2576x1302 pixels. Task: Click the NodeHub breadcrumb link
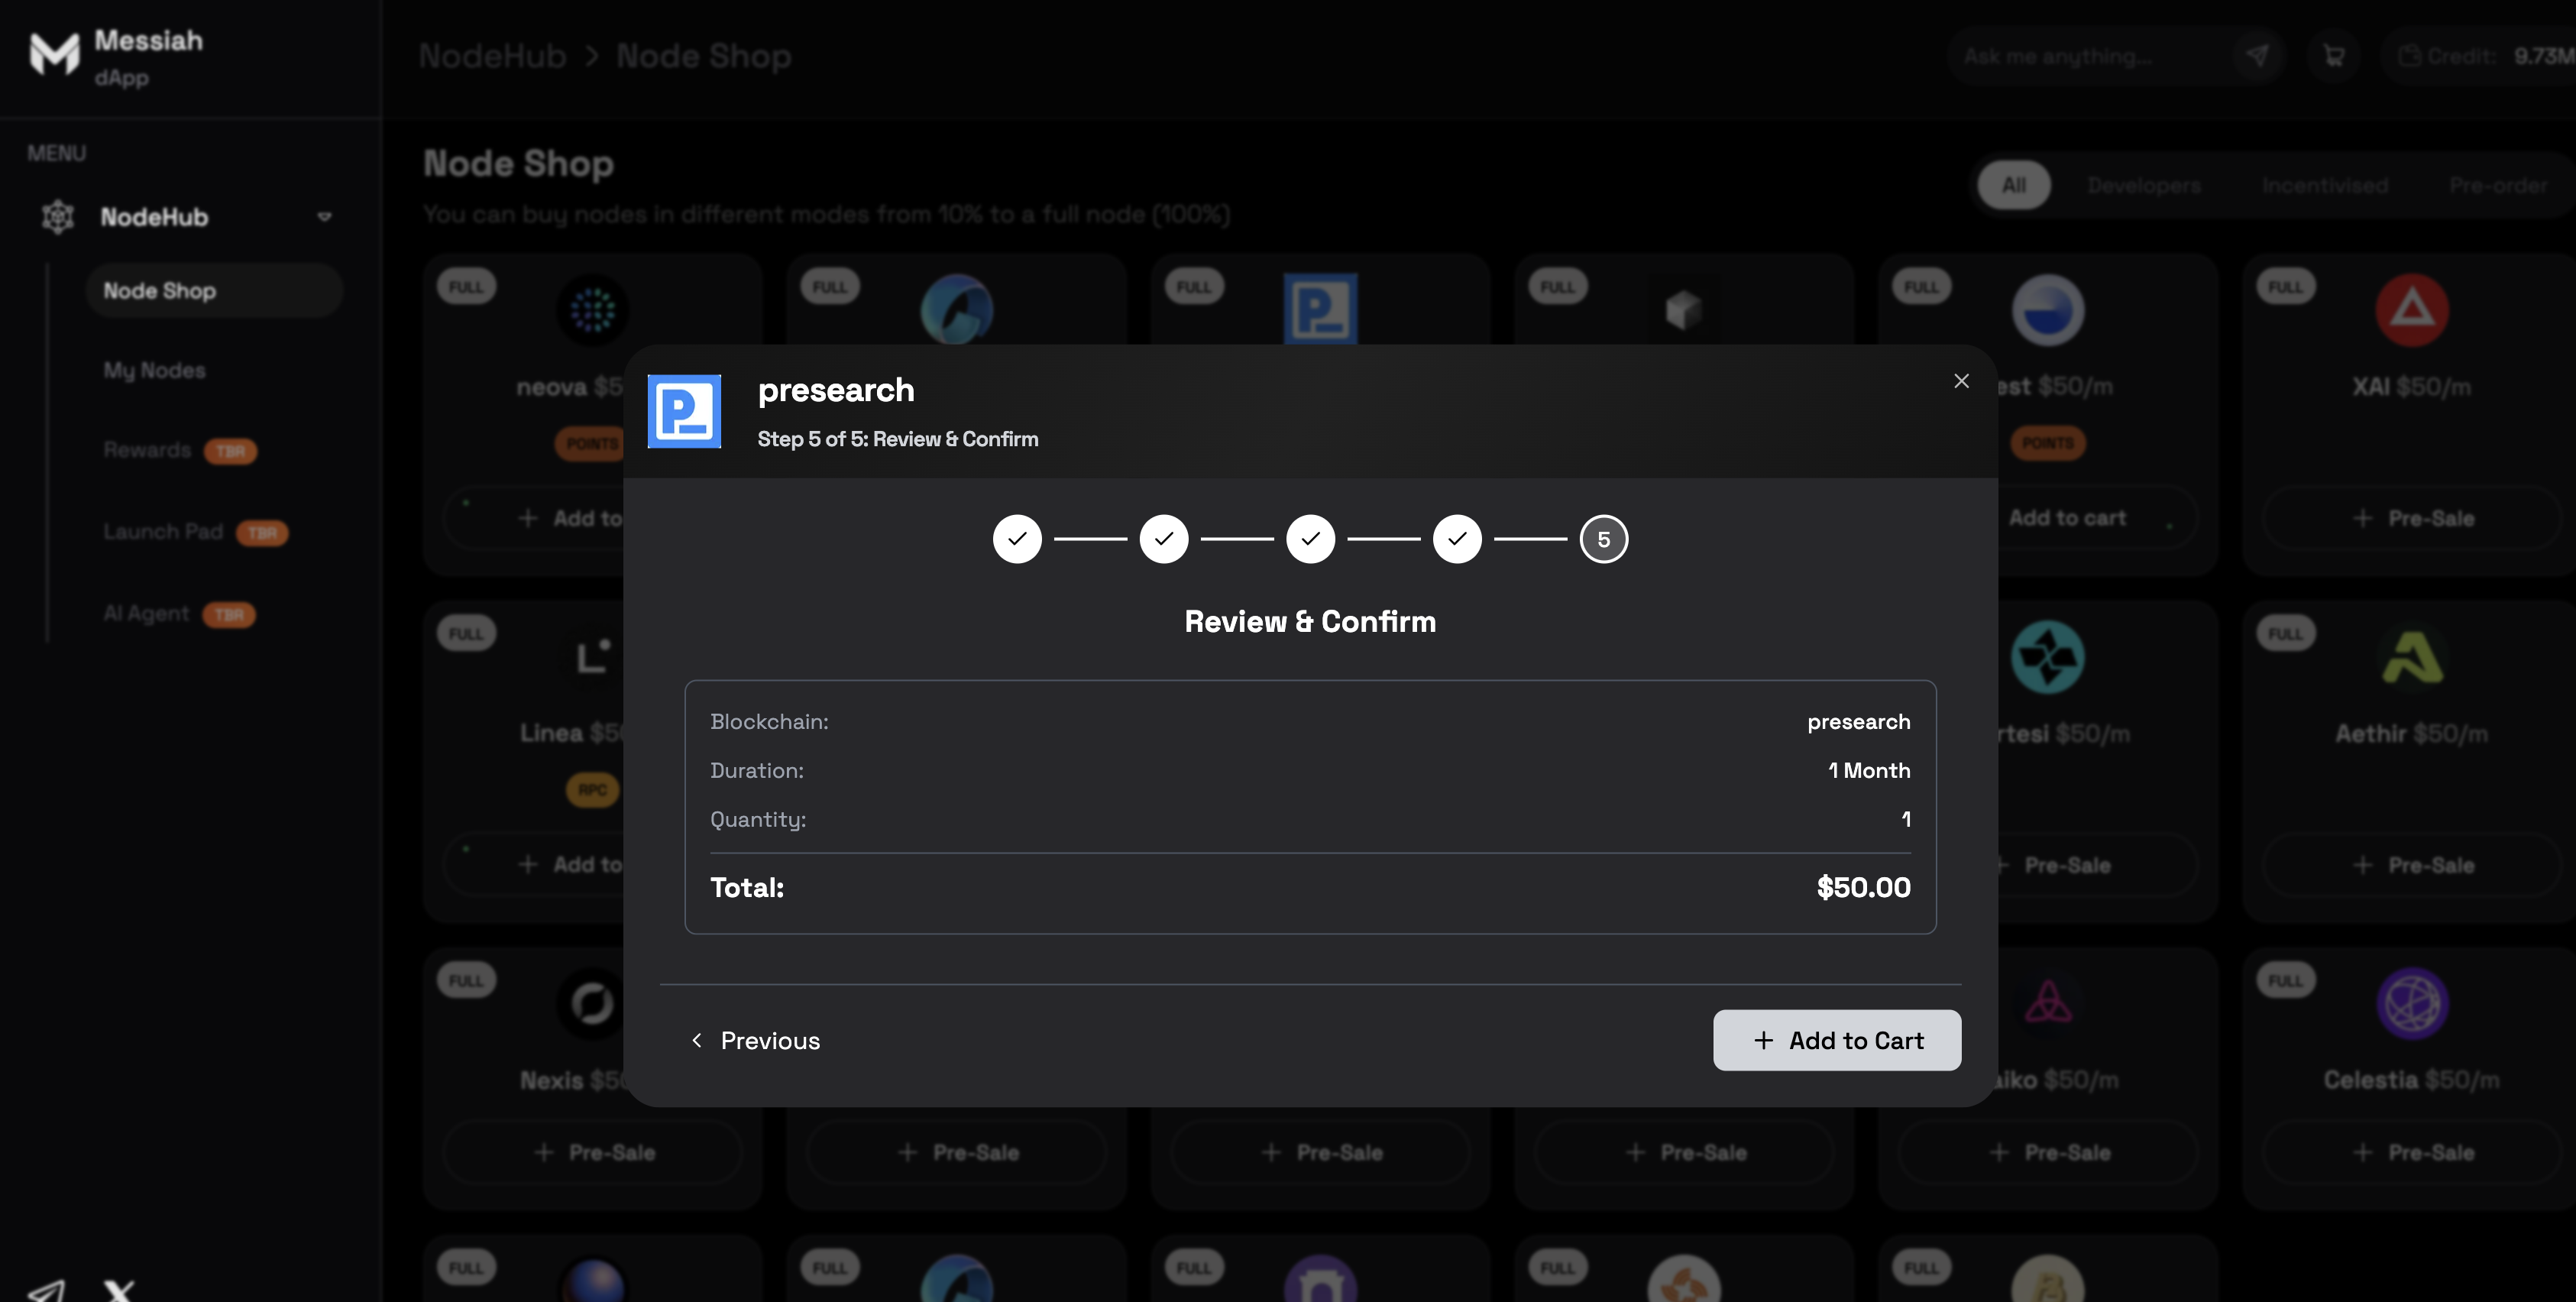pos(492,56)
